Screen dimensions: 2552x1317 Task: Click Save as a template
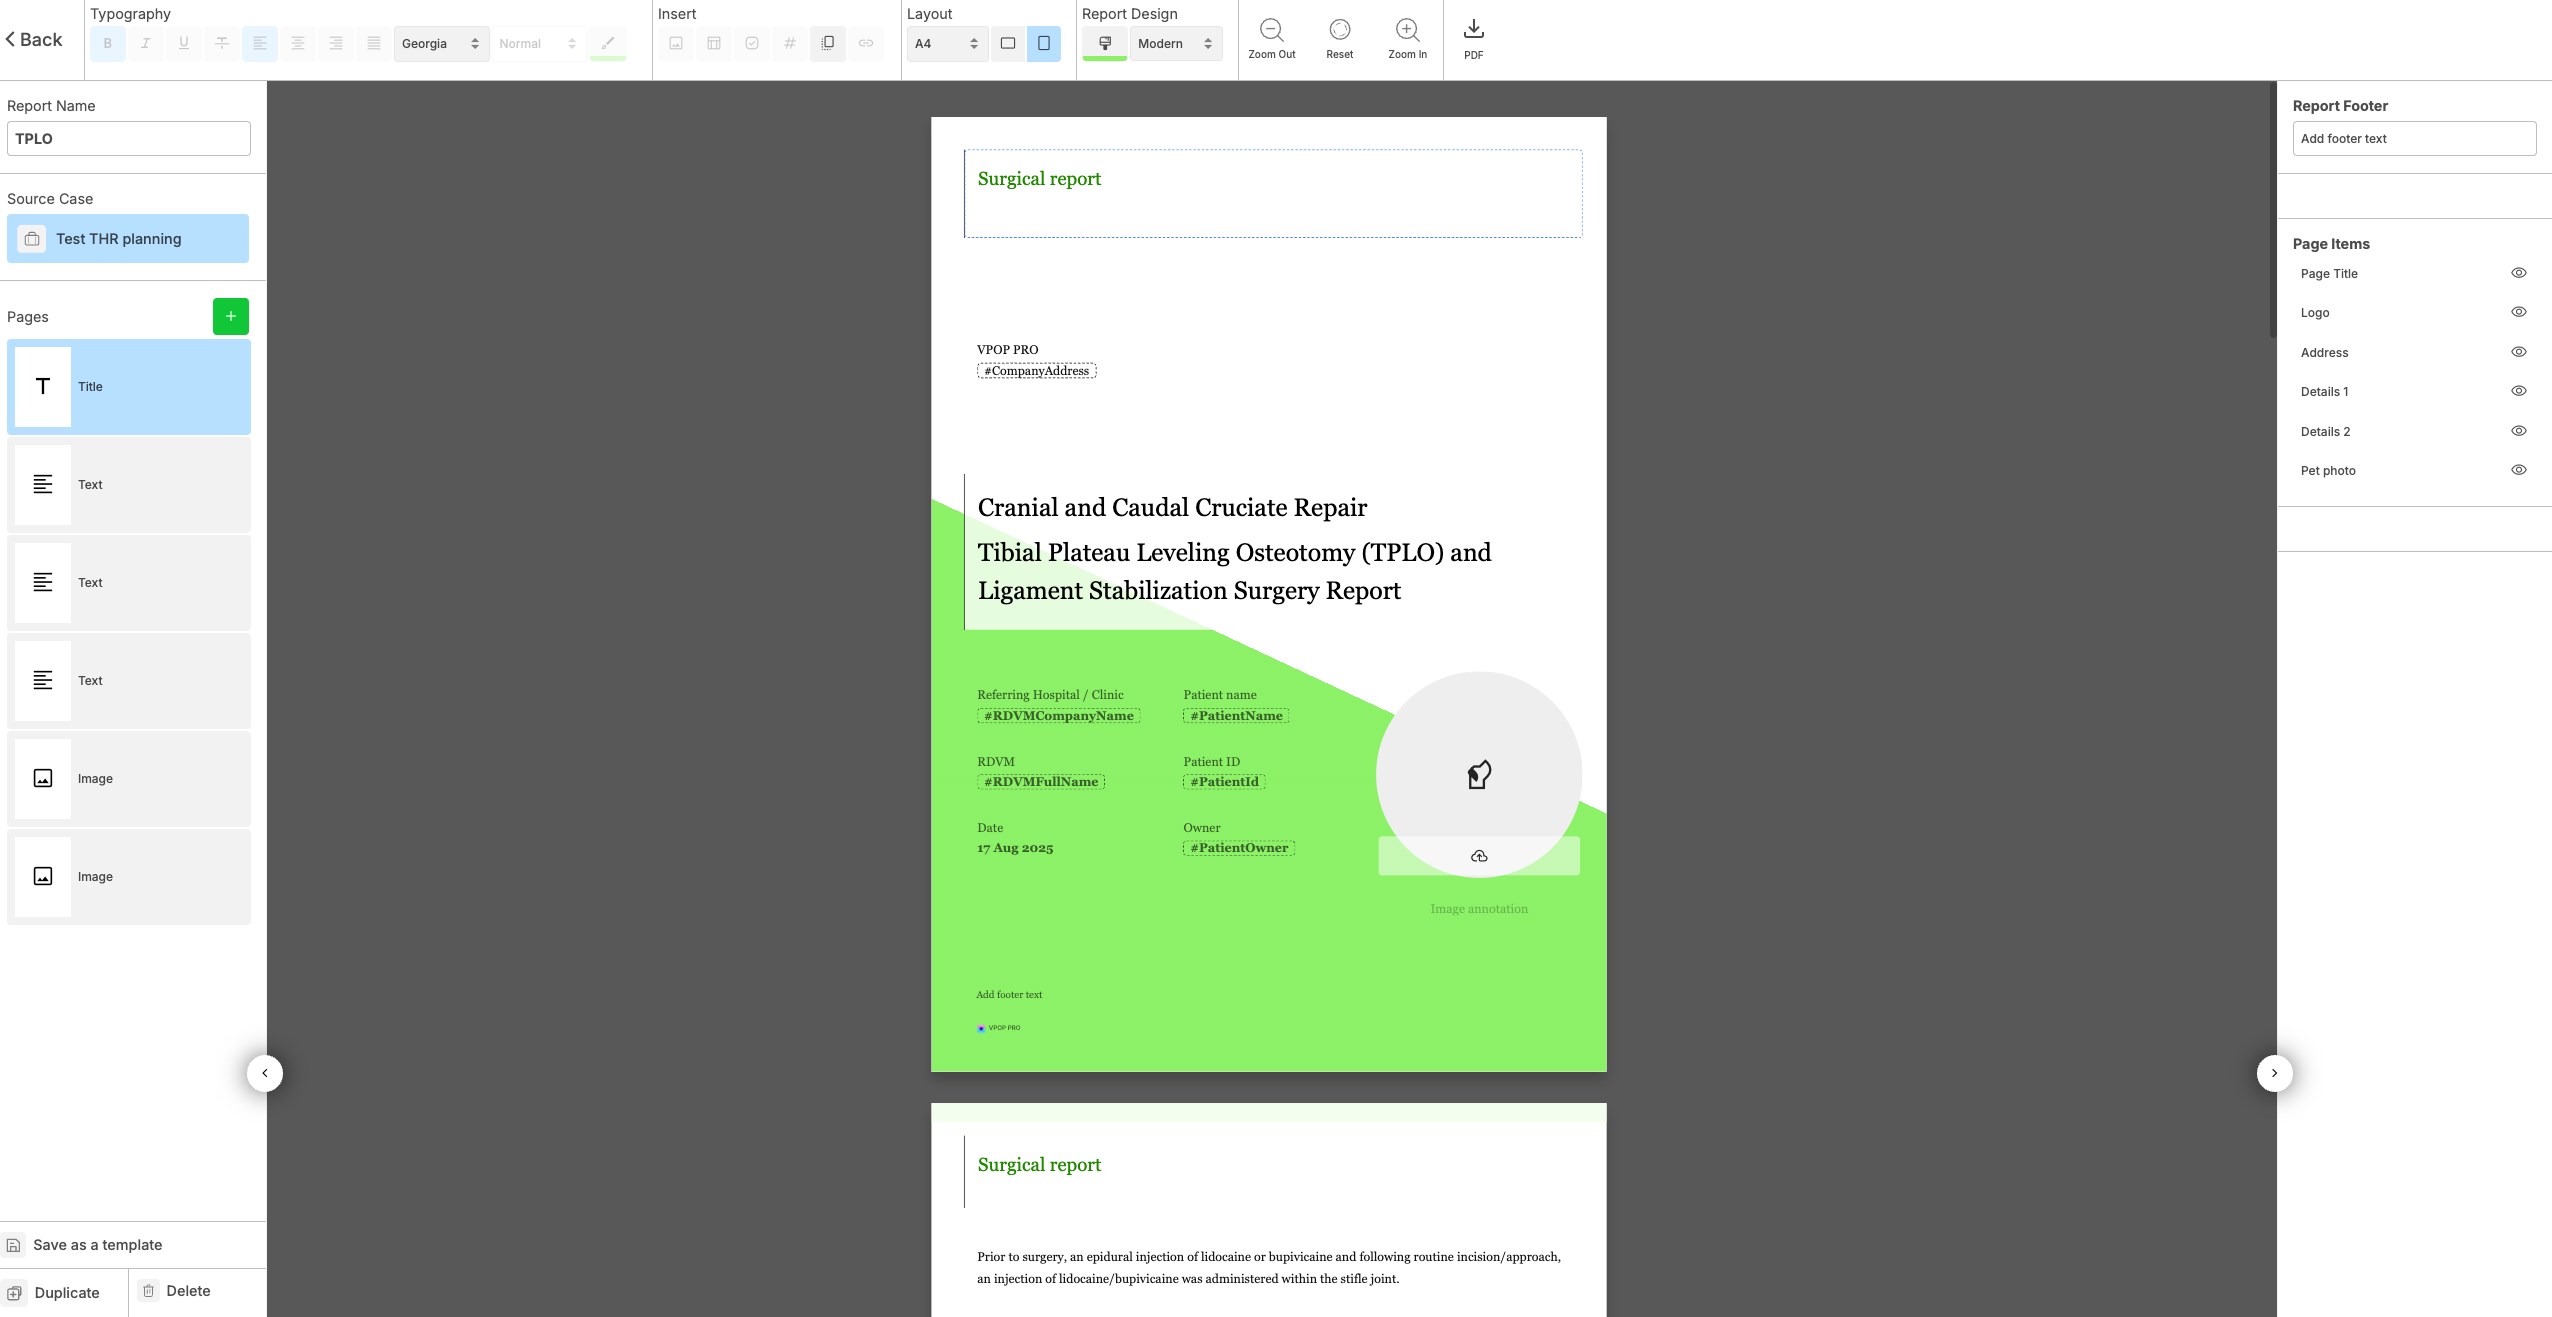(96, 1245)
